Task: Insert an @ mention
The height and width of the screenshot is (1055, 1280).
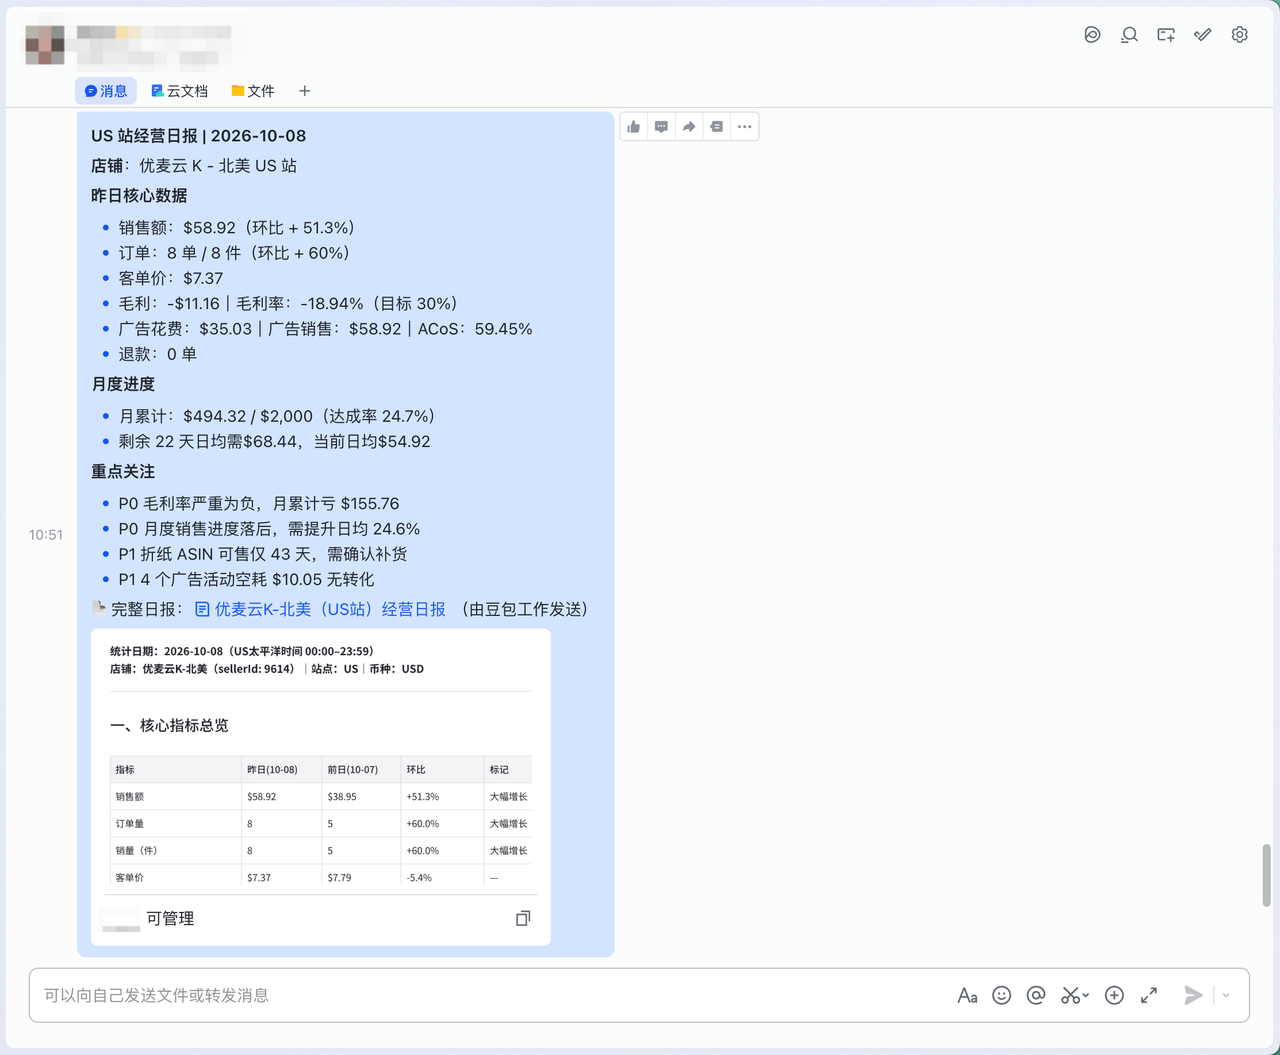Action: (x=1036, y=995)
